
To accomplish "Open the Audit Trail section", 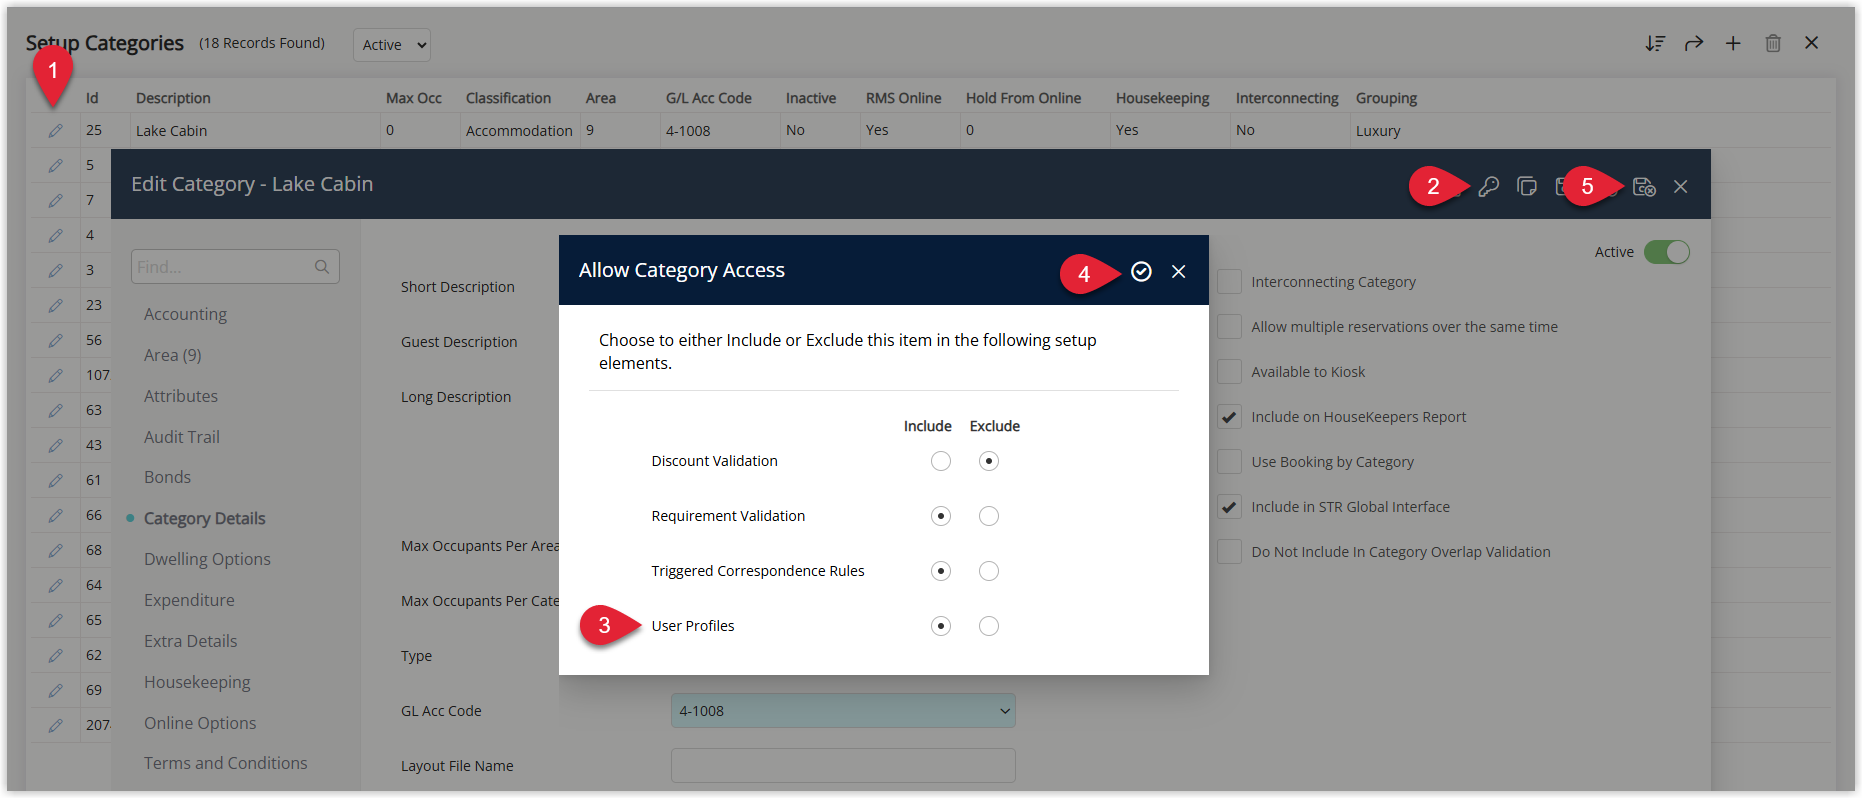I will point(181,437).
